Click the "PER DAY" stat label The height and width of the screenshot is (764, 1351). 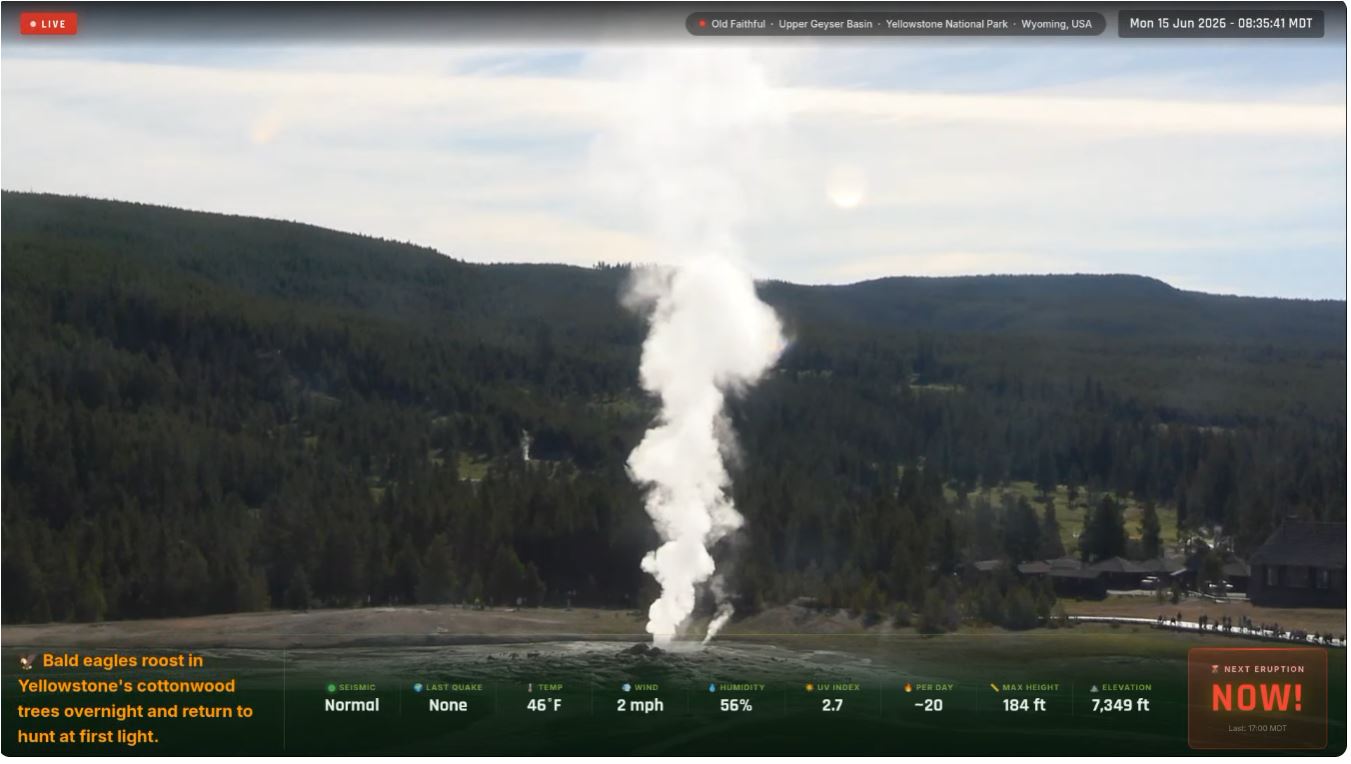coord(933,688)
